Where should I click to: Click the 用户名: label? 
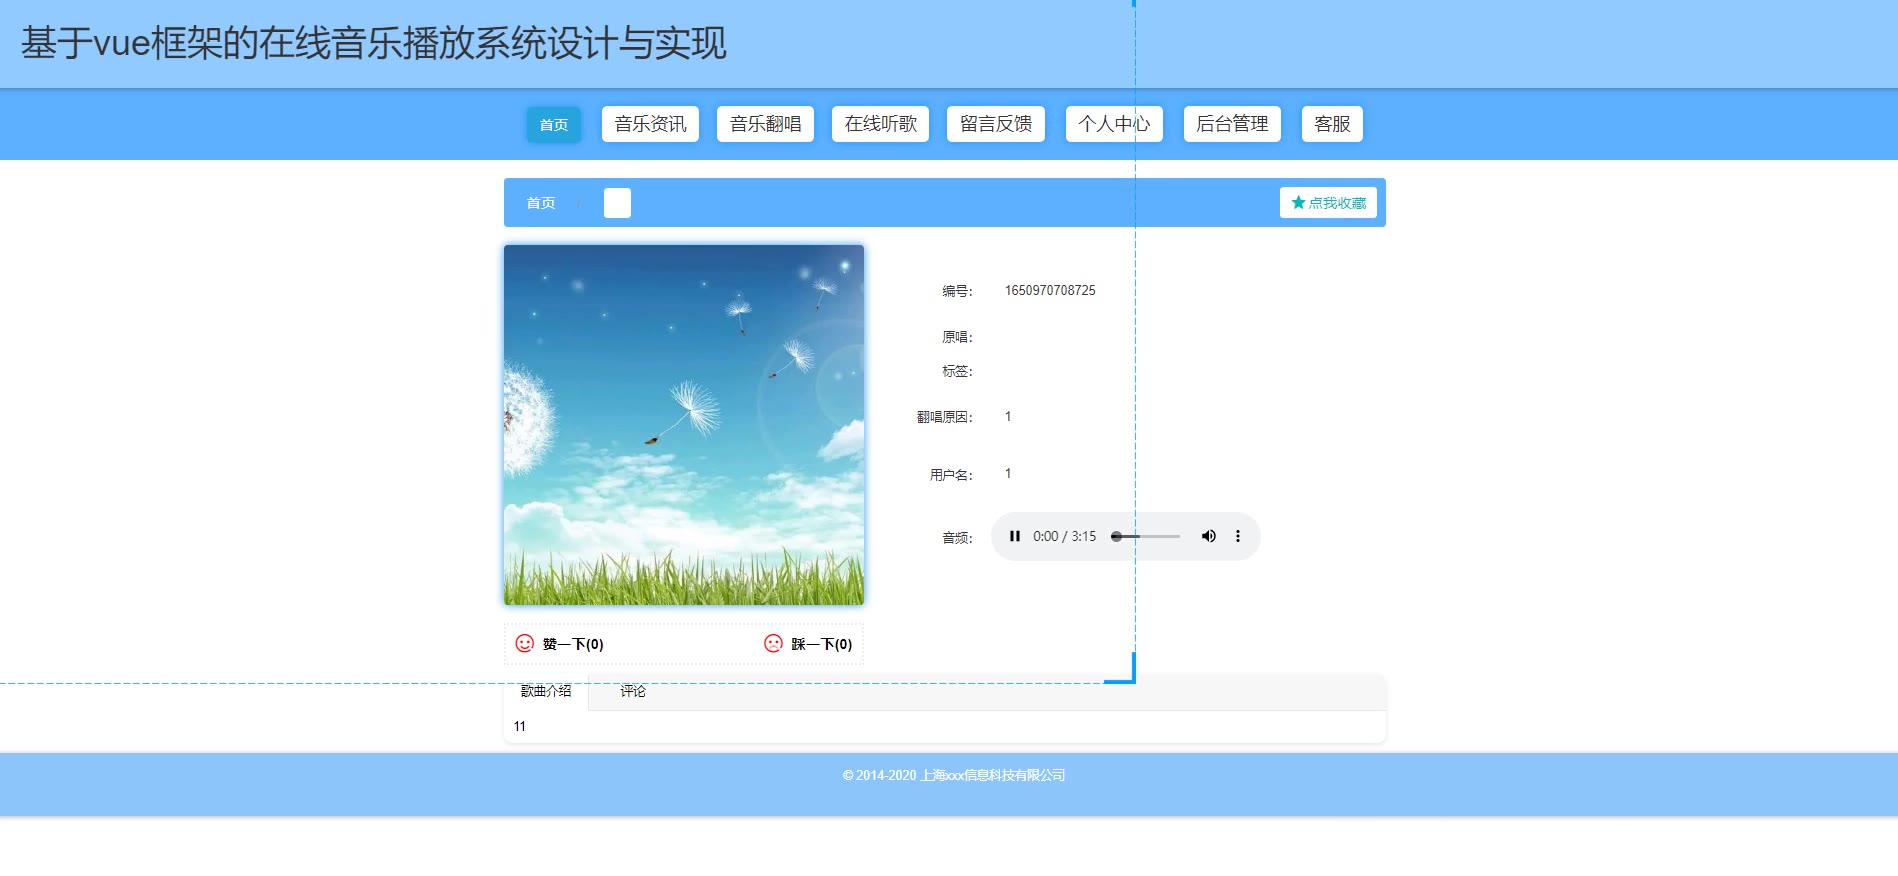click(x=951, y=475)
